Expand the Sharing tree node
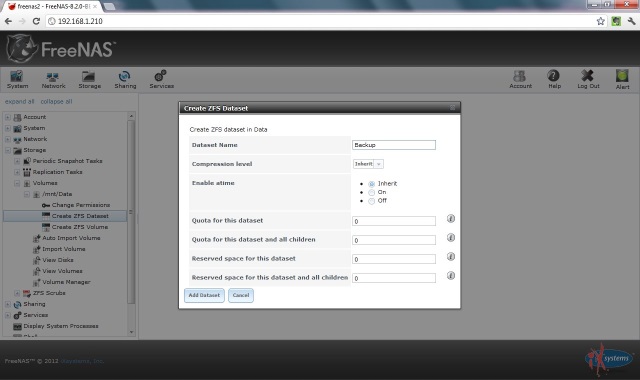Viewport: 640px width, 380px height. click(x=8, y=304)
